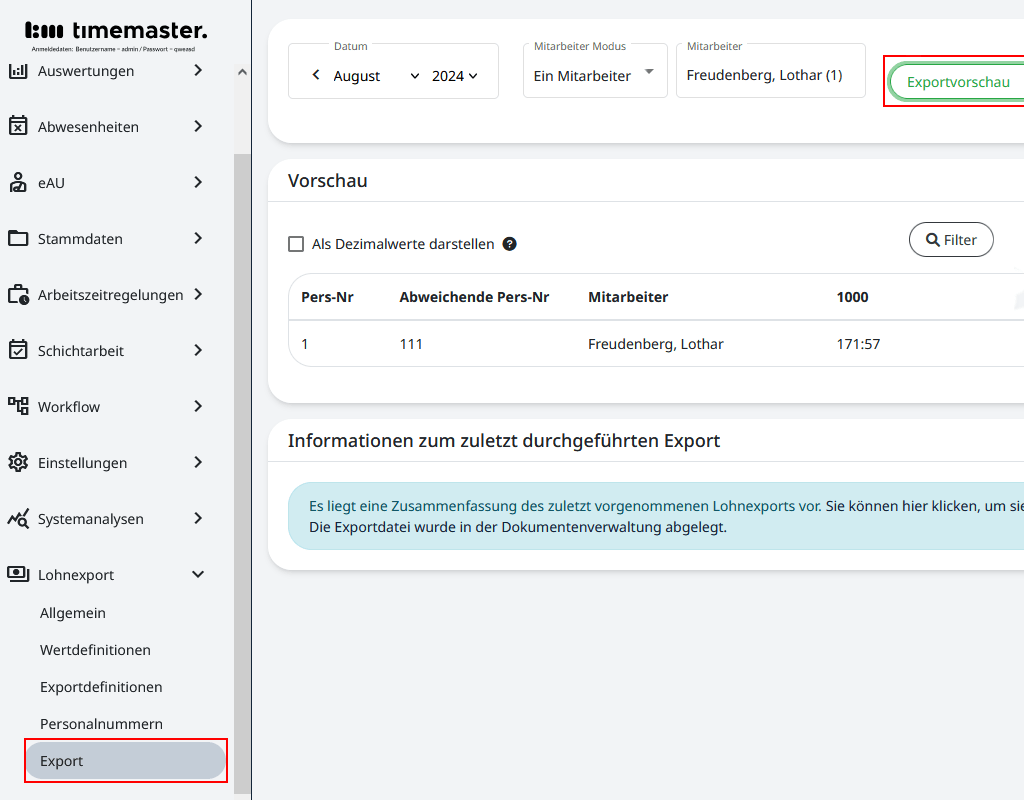Viewport: 1024px width, 800px height.
Task: Click the Einstellungen gear icon
Action: click(x=18, y=463)
